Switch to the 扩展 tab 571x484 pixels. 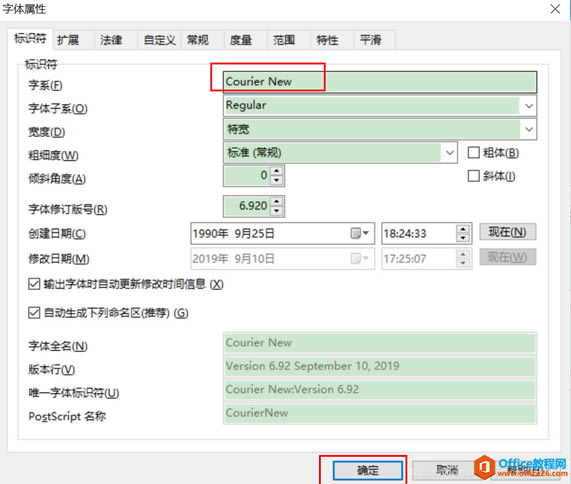coord(68,40)
